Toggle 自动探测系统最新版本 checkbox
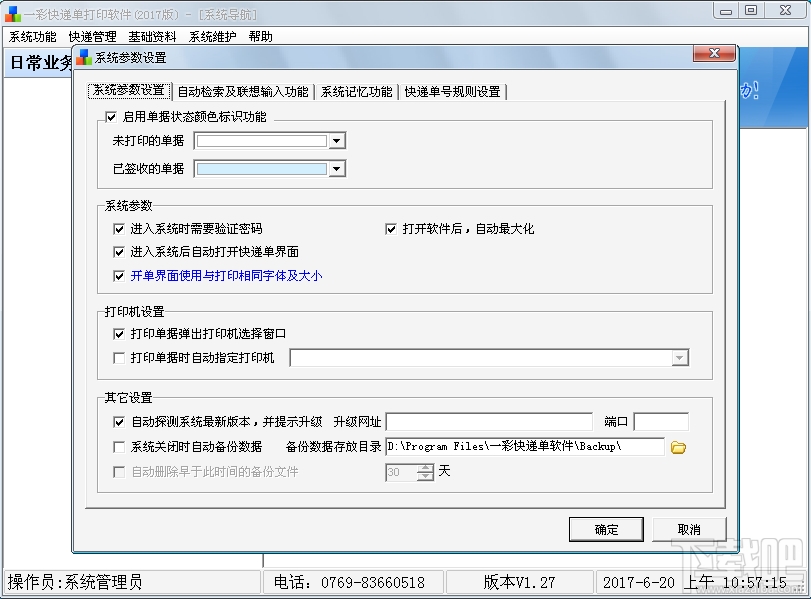811x599 pixels. point(119,422)
